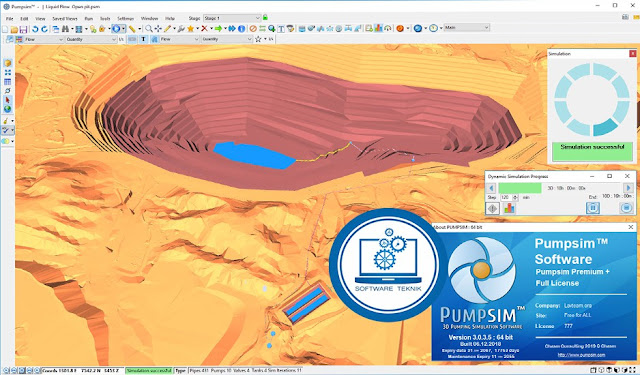Click the red X delete tool
This screenshot has width=640, height=375.
click(x=204, y=29)
